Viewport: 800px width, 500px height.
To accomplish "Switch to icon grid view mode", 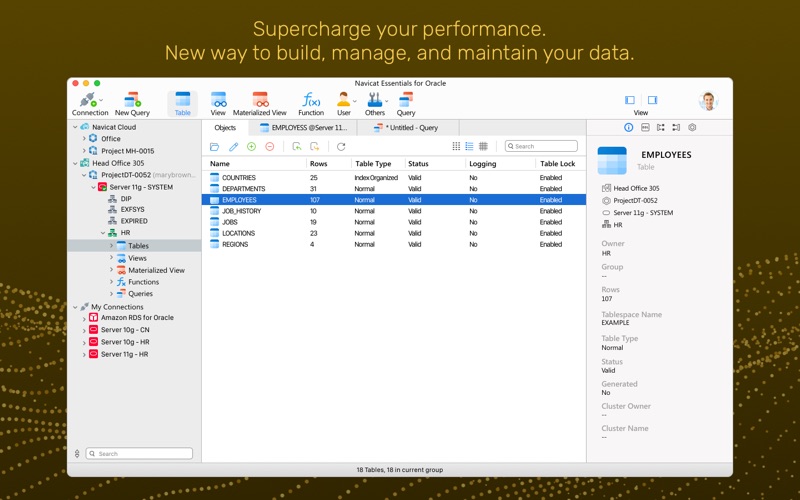I will tap(456, 146).
